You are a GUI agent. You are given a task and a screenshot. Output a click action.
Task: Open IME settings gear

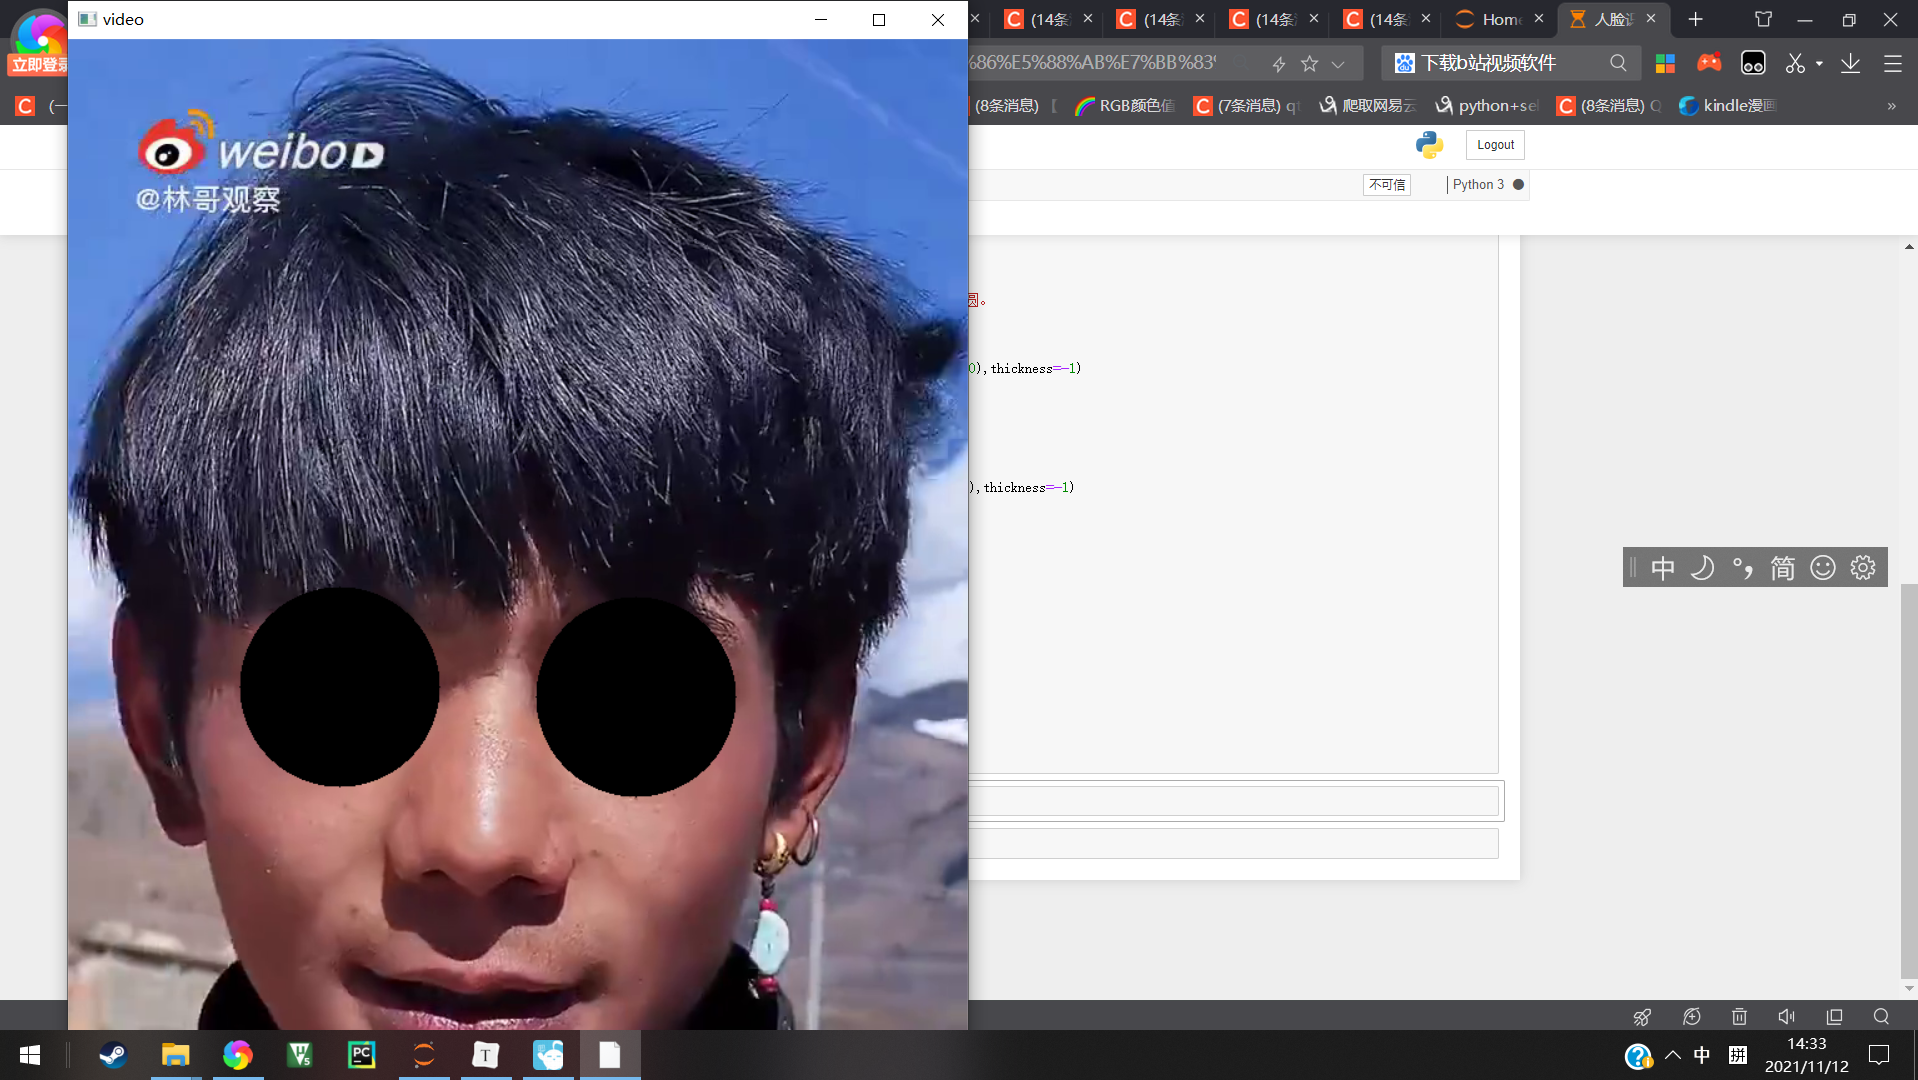point(1863,568)
